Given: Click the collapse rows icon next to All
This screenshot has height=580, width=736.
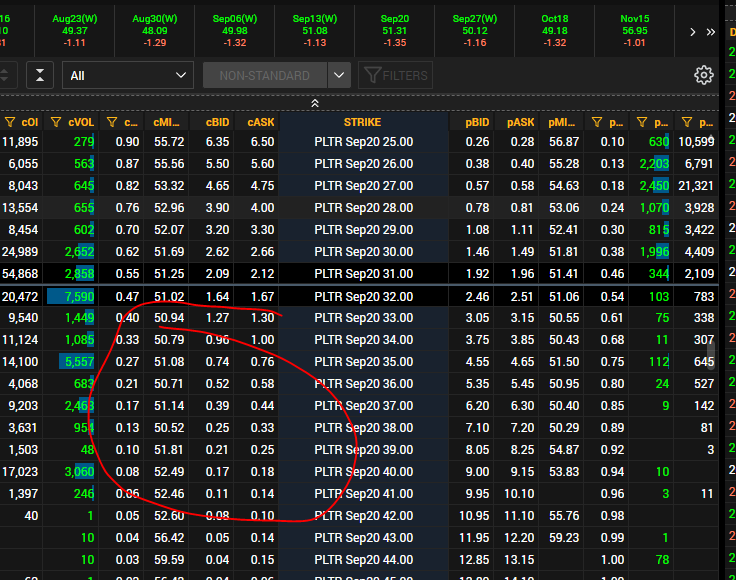Looking at the screenshot, I should point(40,75).
